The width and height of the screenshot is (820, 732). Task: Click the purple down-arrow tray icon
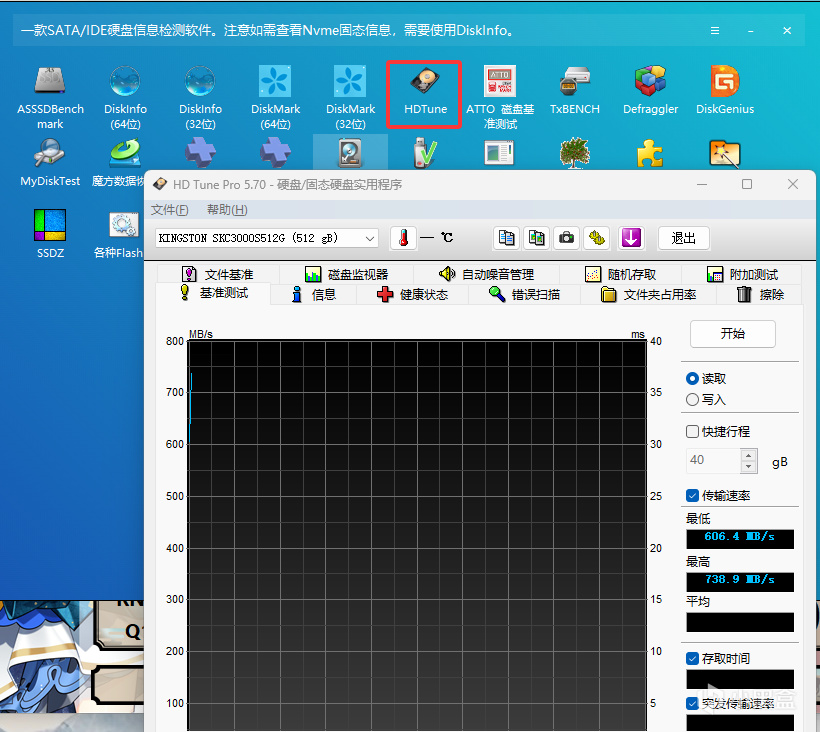631,238
